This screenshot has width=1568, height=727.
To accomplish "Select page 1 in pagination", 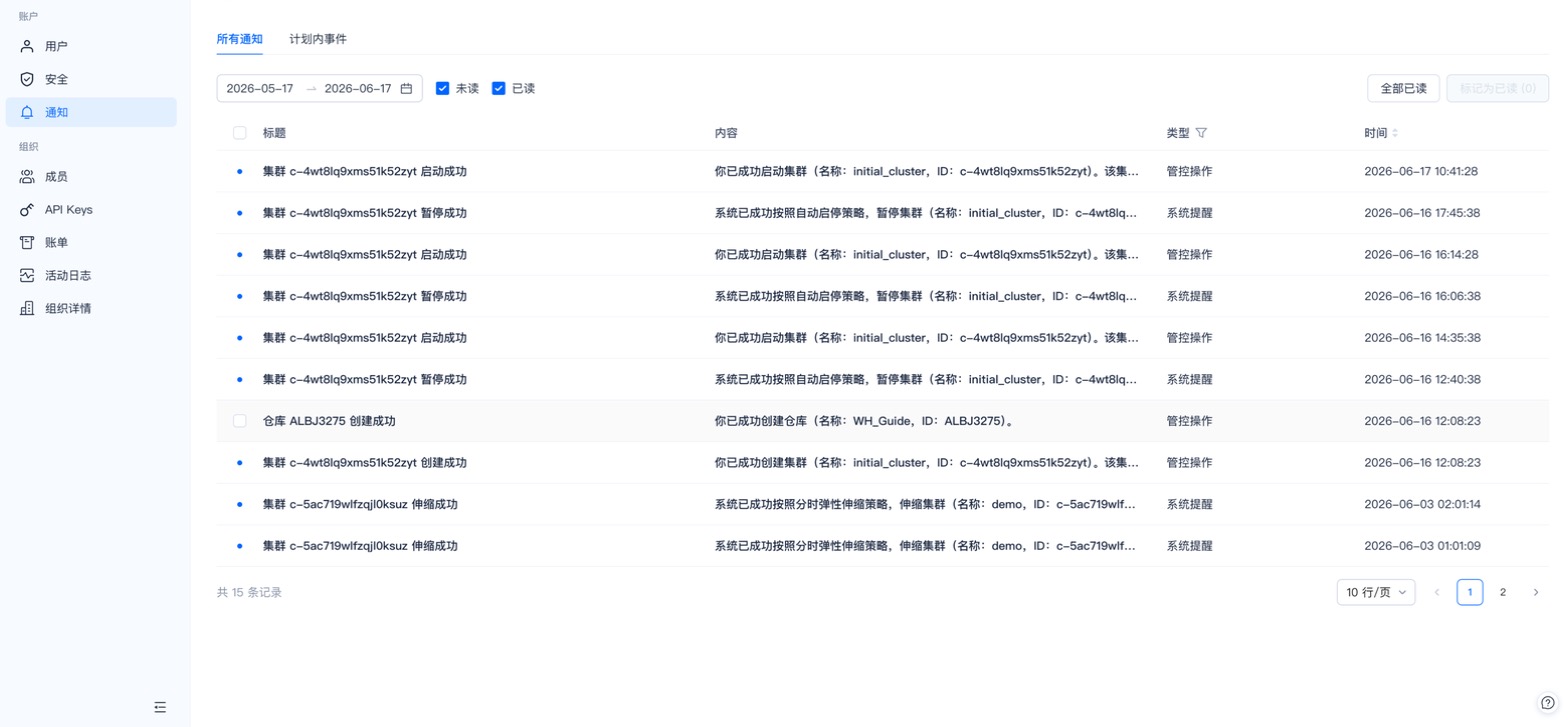I will [1470, 593].
